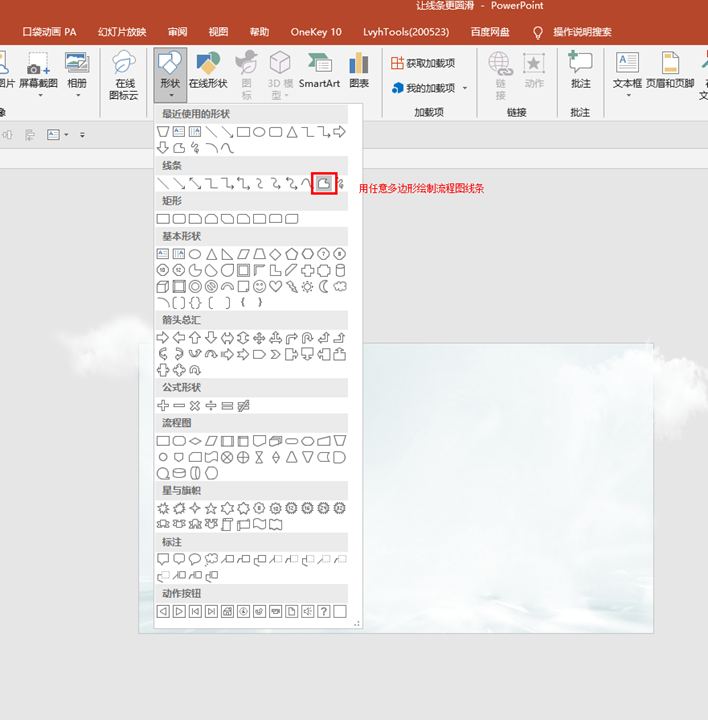Choose the cloud callout in 标注
Image resolution: width=708 pixels, height=720 pixels.
[211, 559]
